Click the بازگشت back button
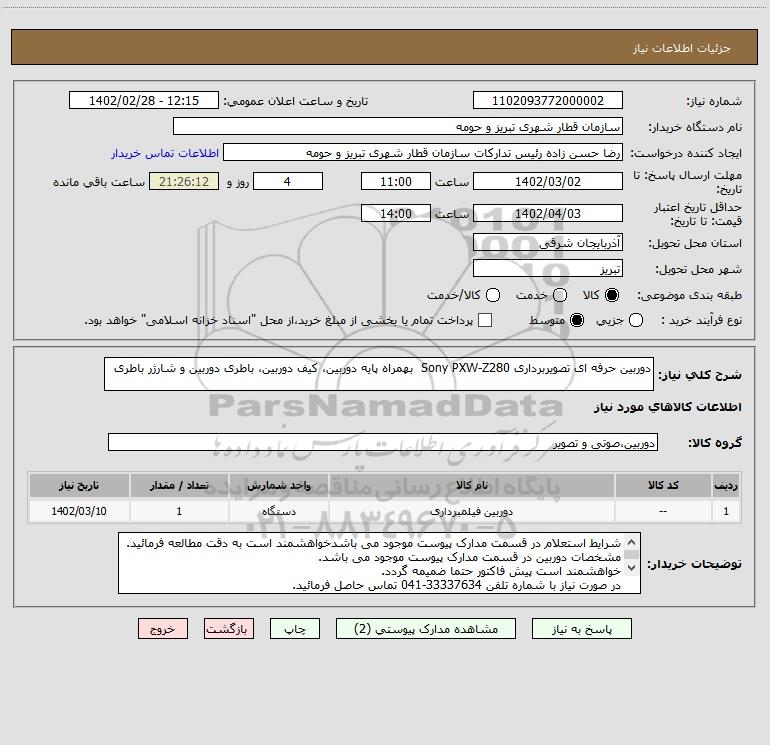 click(229, 629)
